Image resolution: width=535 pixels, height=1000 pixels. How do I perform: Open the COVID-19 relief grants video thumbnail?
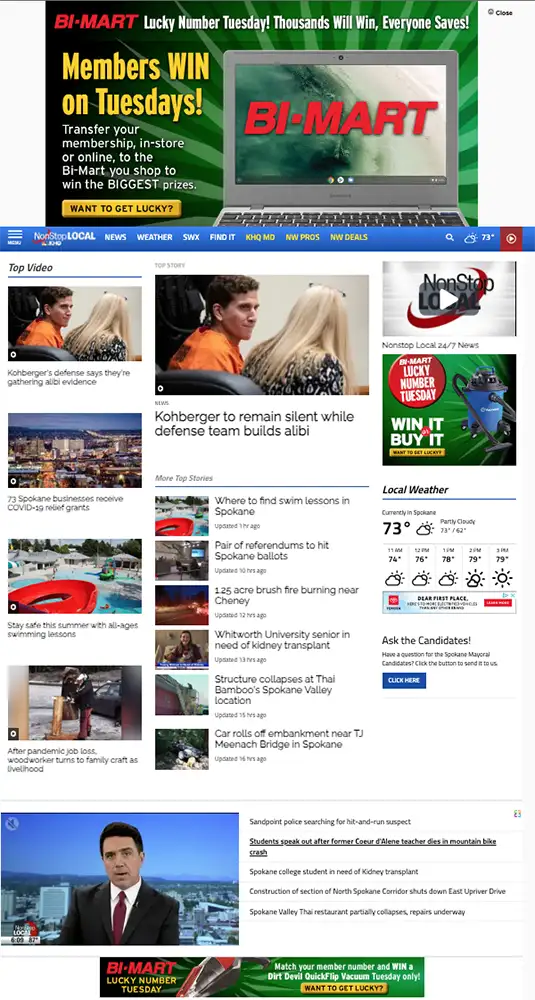click(x=75, y=450)
